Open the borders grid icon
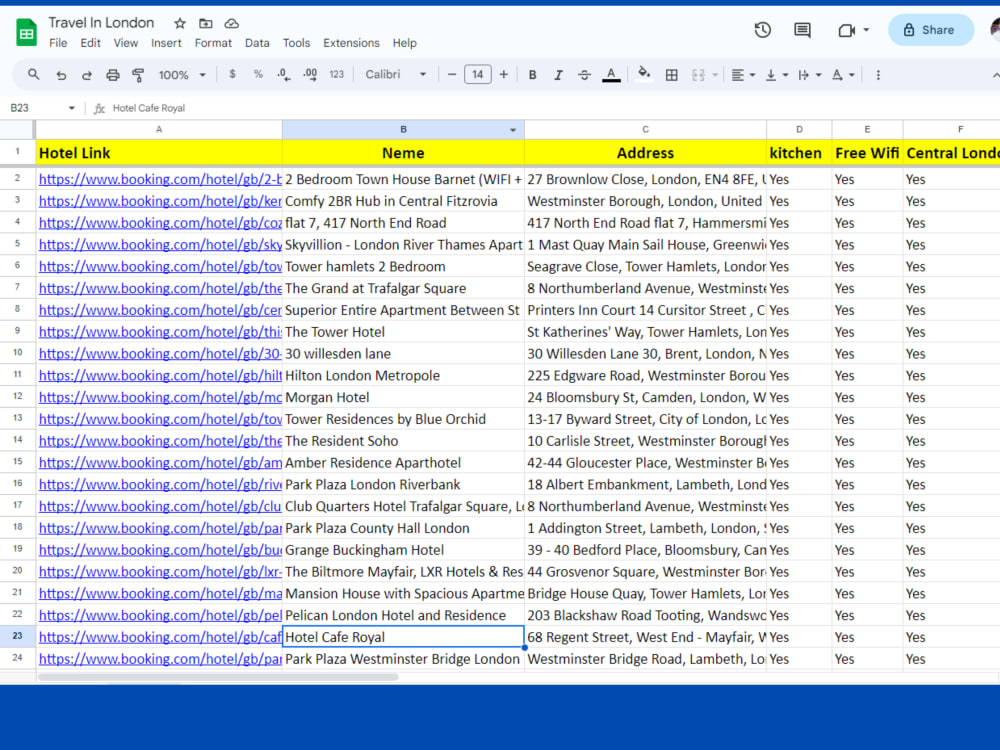This screenshot has height=750, width=1000. [x=672, y=75]
